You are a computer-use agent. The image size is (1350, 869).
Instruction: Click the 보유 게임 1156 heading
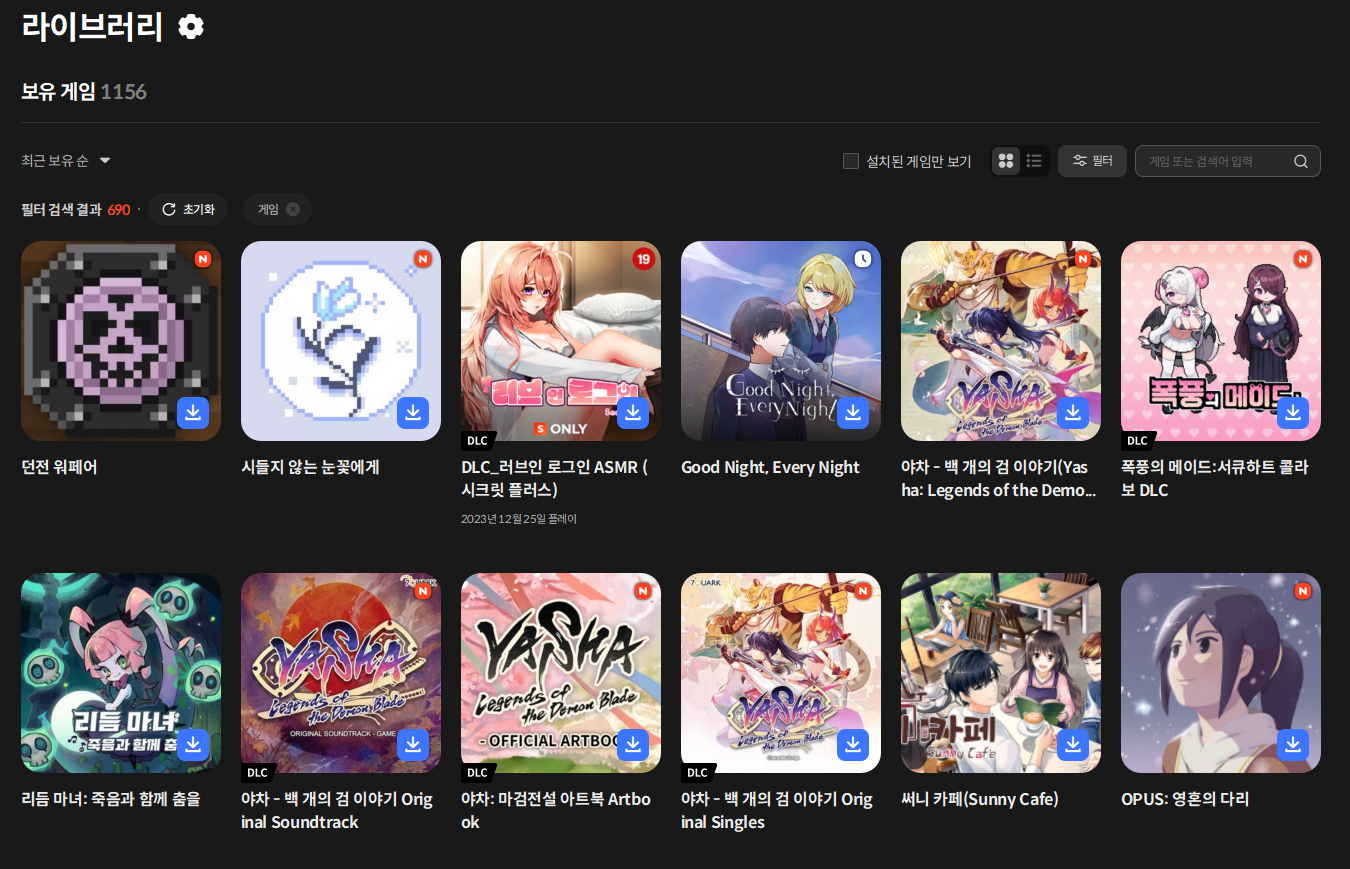click(84, 92)
